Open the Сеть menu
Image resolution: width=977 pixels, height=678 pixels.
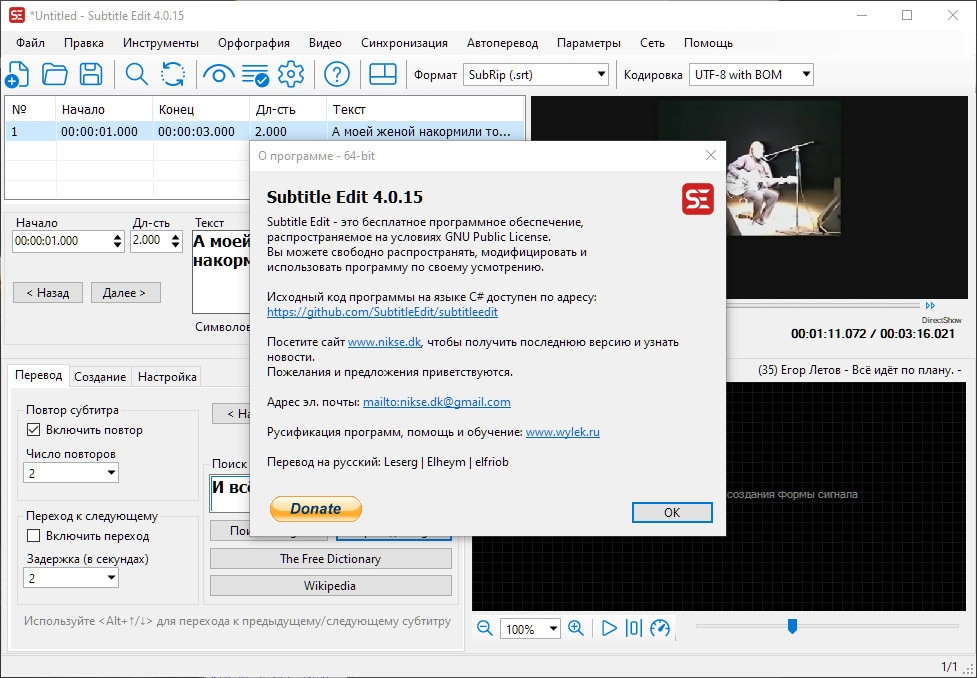tap(652, 43)
